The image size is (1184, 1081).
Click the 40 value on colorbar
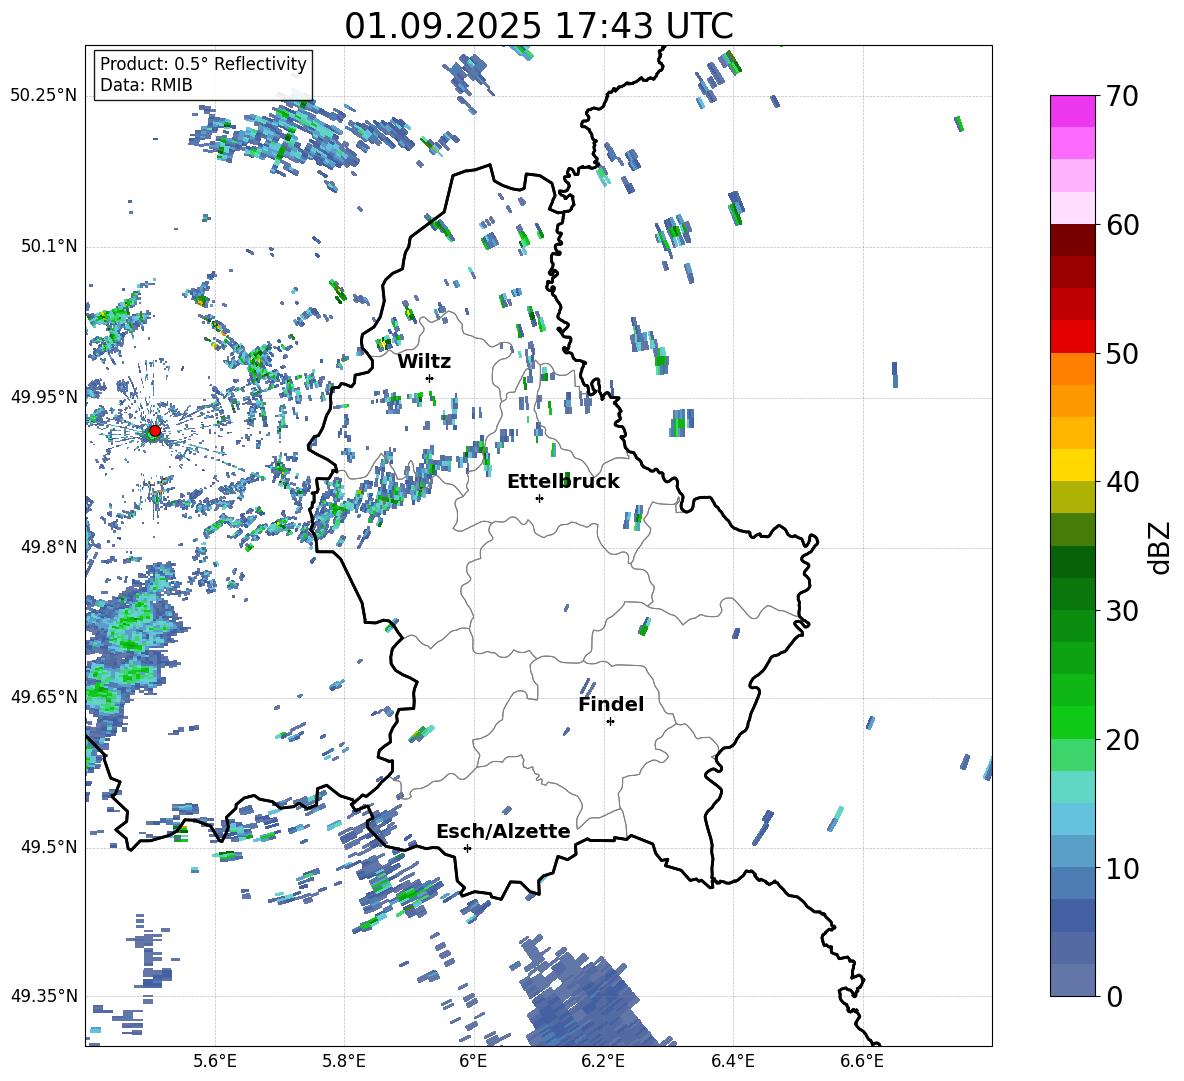pos(1121,482)
